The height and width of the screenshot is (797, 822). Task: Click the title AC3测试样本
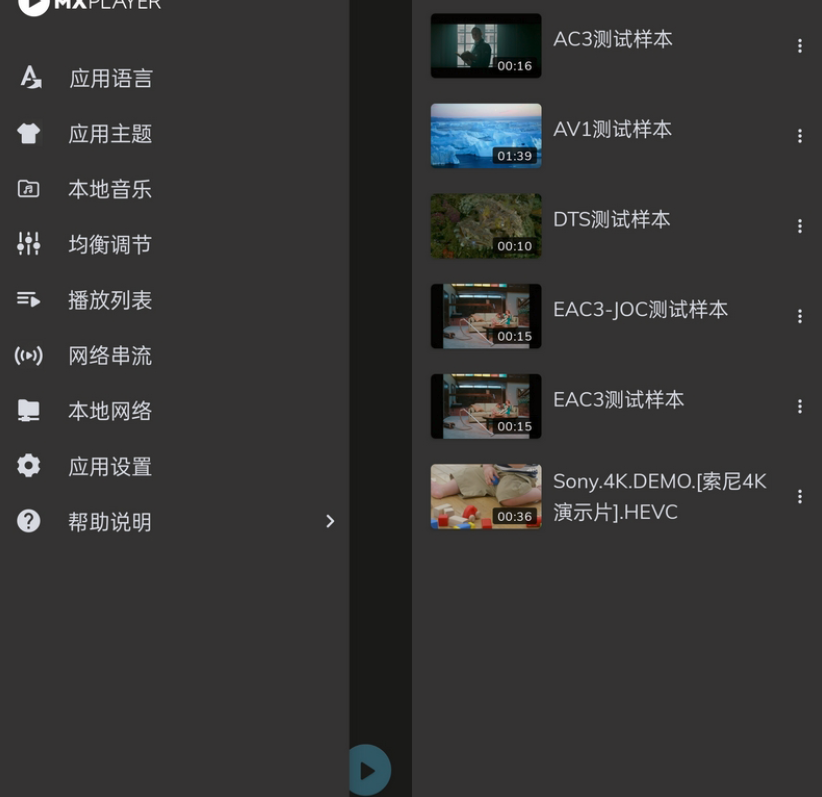(x=613, y=39)
